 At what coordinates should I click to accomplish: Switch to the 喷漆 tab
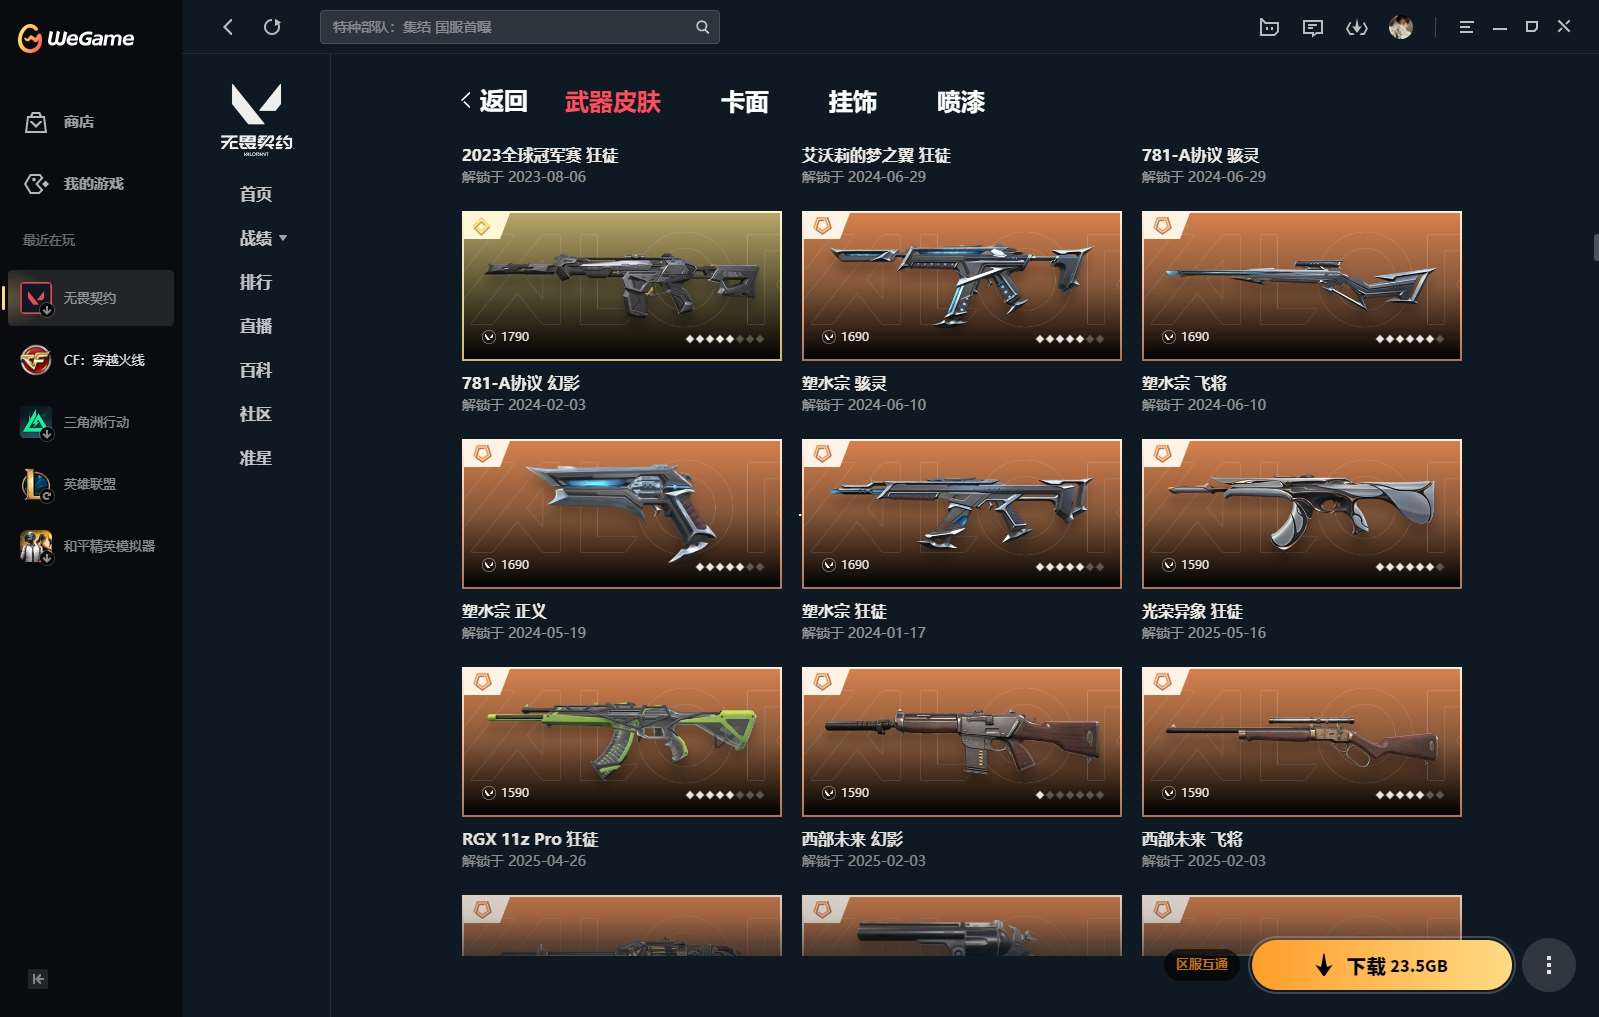point(961,102)
